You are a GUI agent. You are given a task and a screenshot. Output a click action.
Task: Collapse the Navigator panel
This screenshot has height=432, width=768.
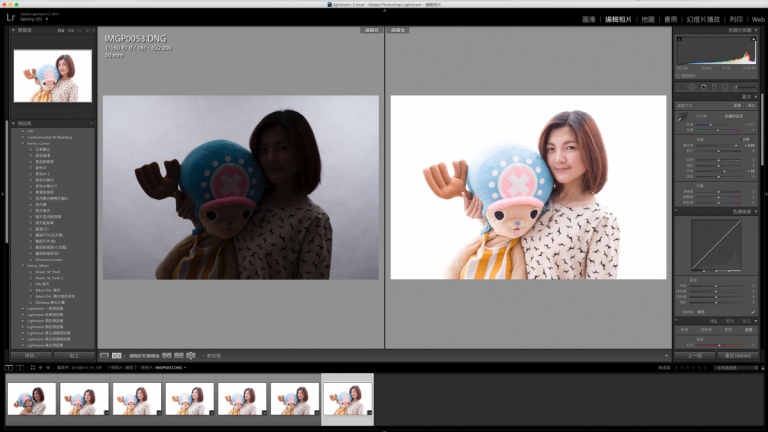15,30
